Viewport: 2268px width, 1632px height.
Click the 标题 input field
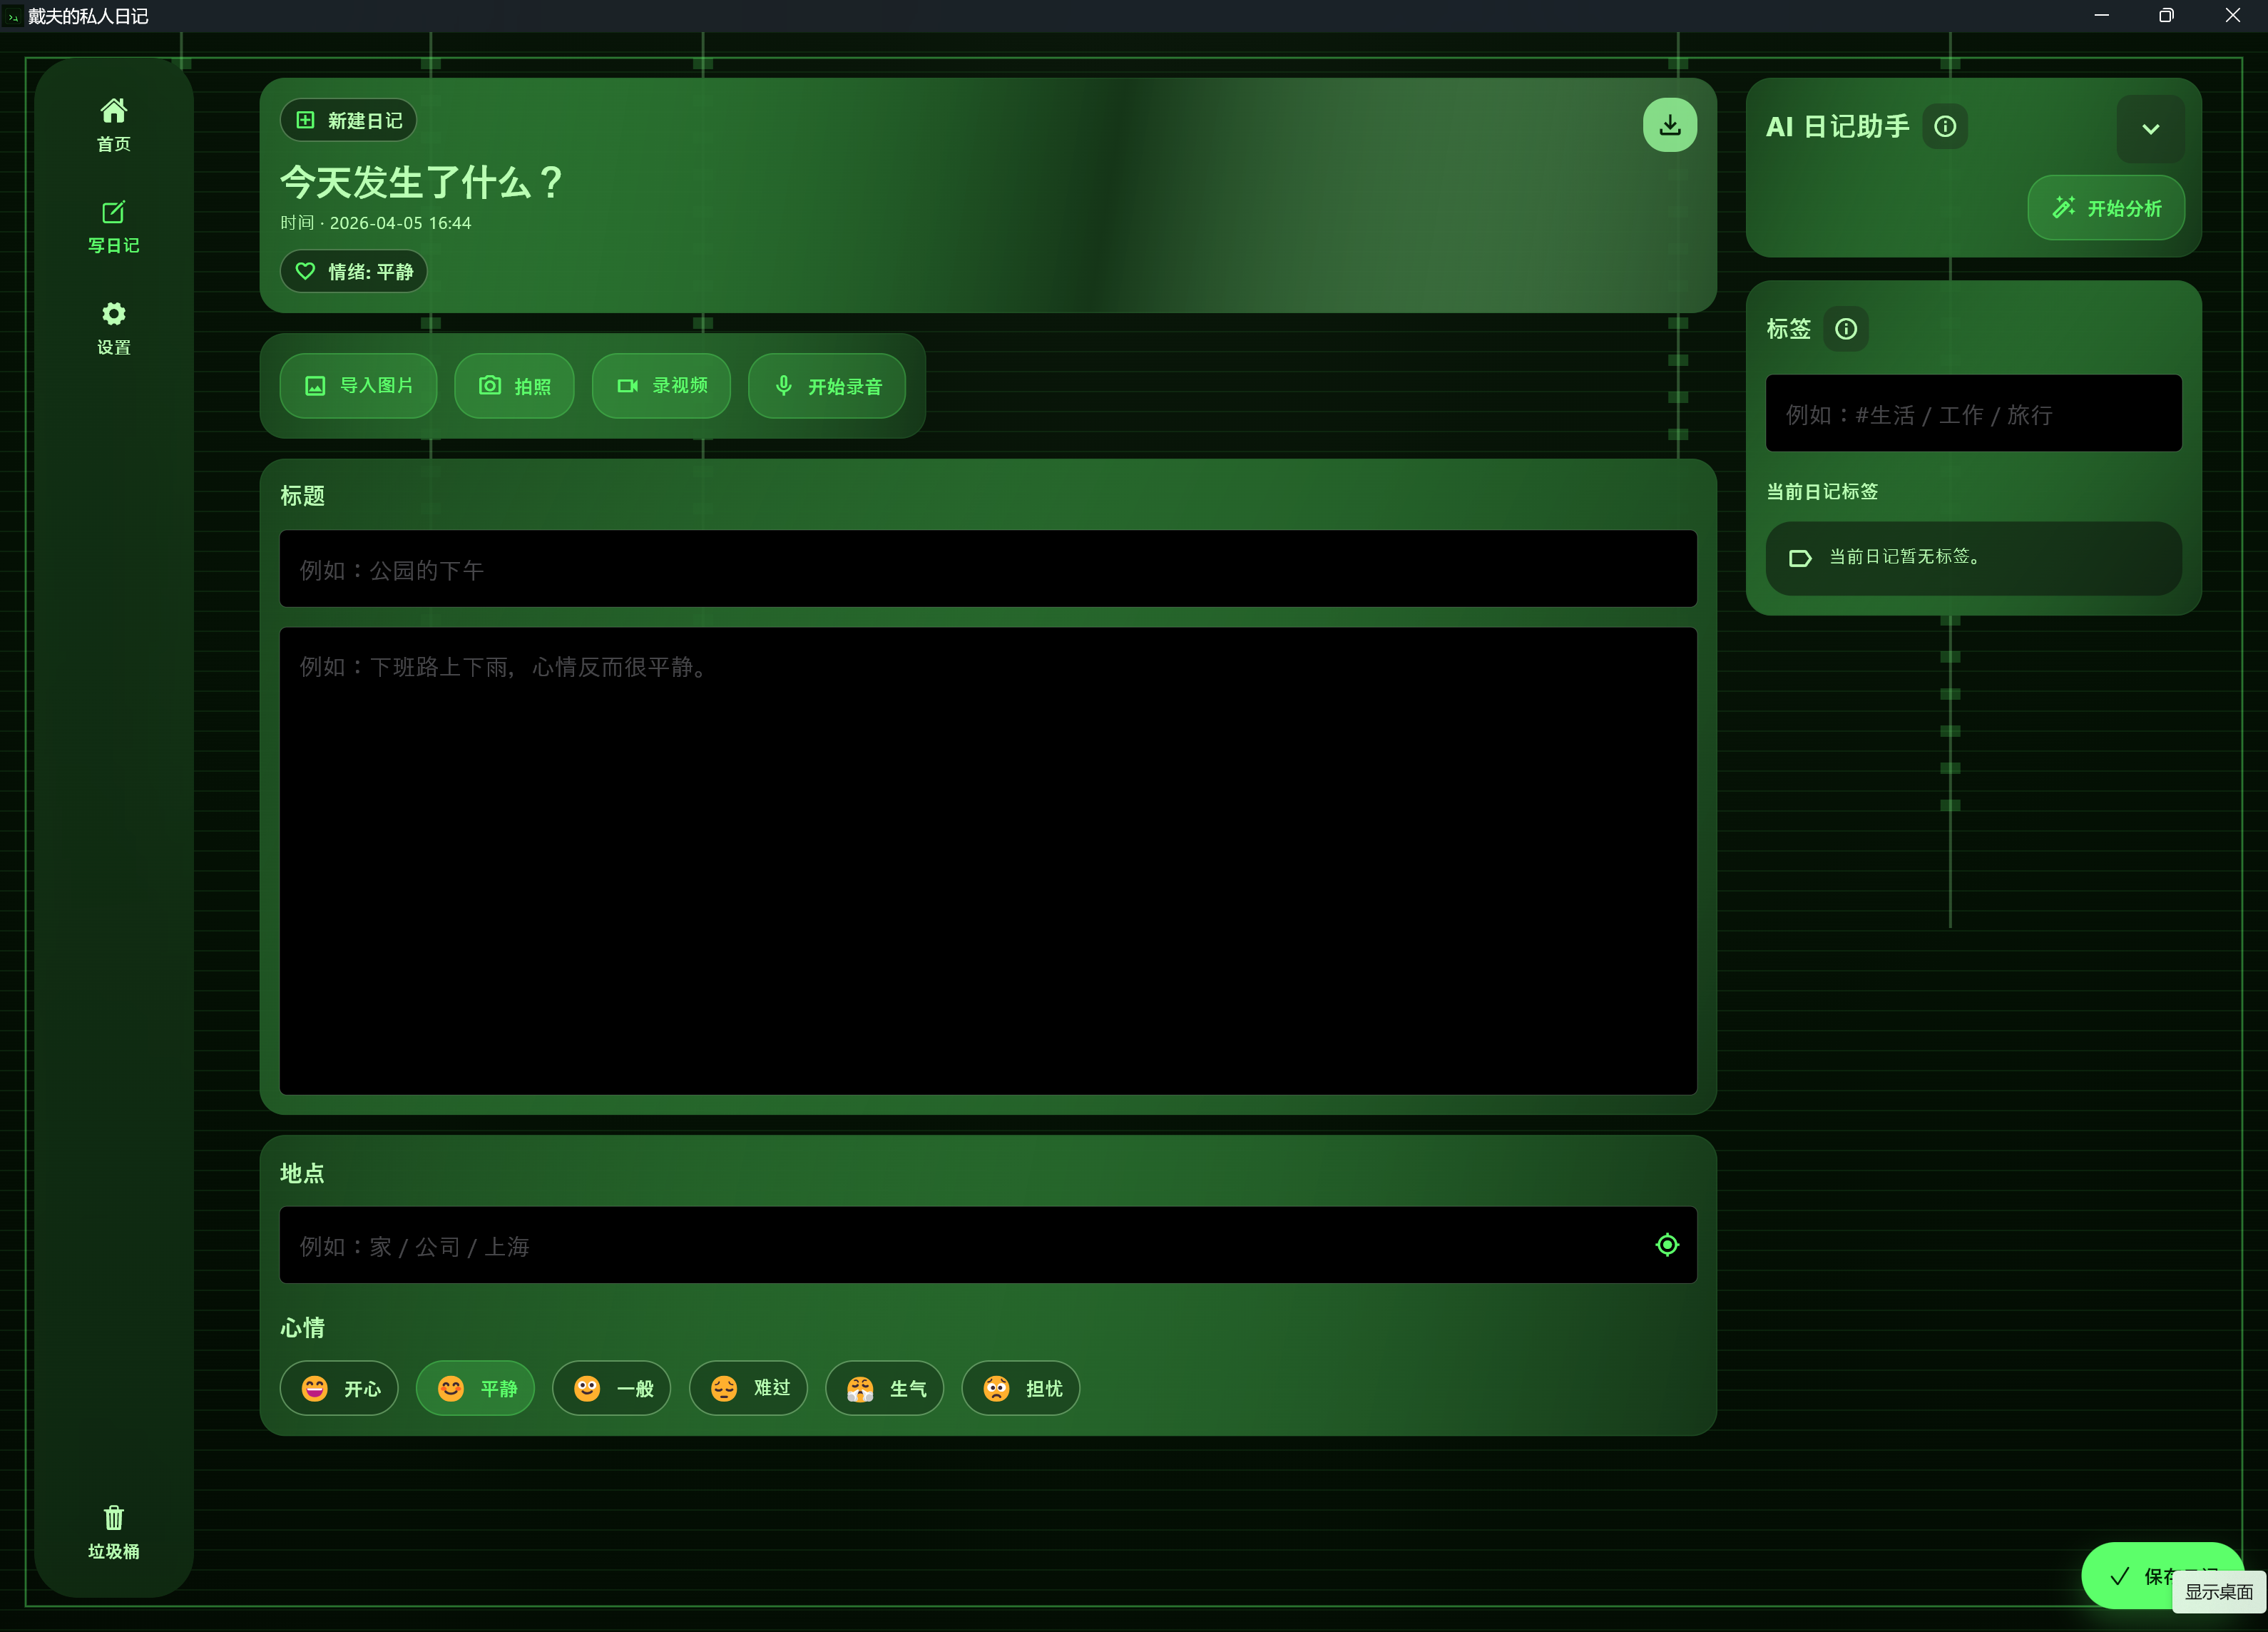pyautogui.click(x=987, y=570)
